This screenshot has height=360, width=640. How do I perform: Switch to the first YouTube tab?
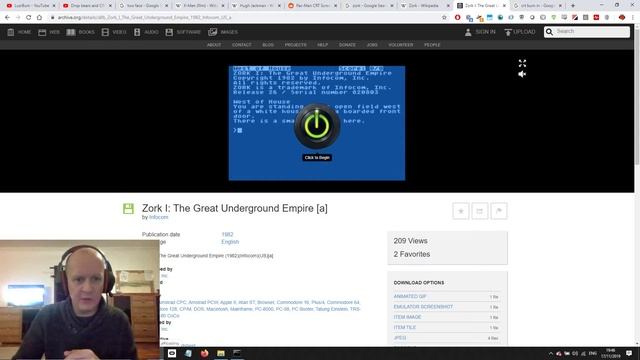click(x=31, y=6)
